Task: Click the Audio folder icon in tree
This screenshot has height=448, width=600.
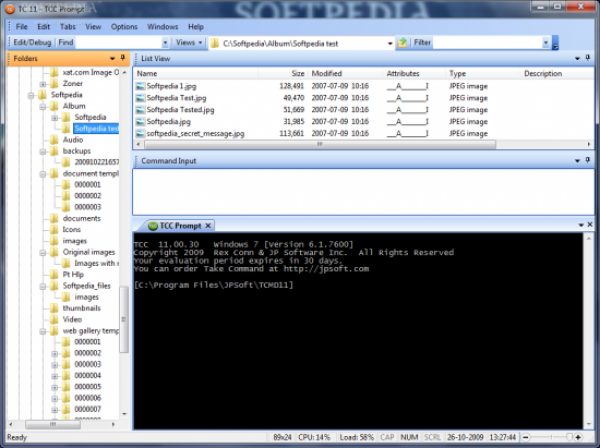Action: click(x=55, y=140)
